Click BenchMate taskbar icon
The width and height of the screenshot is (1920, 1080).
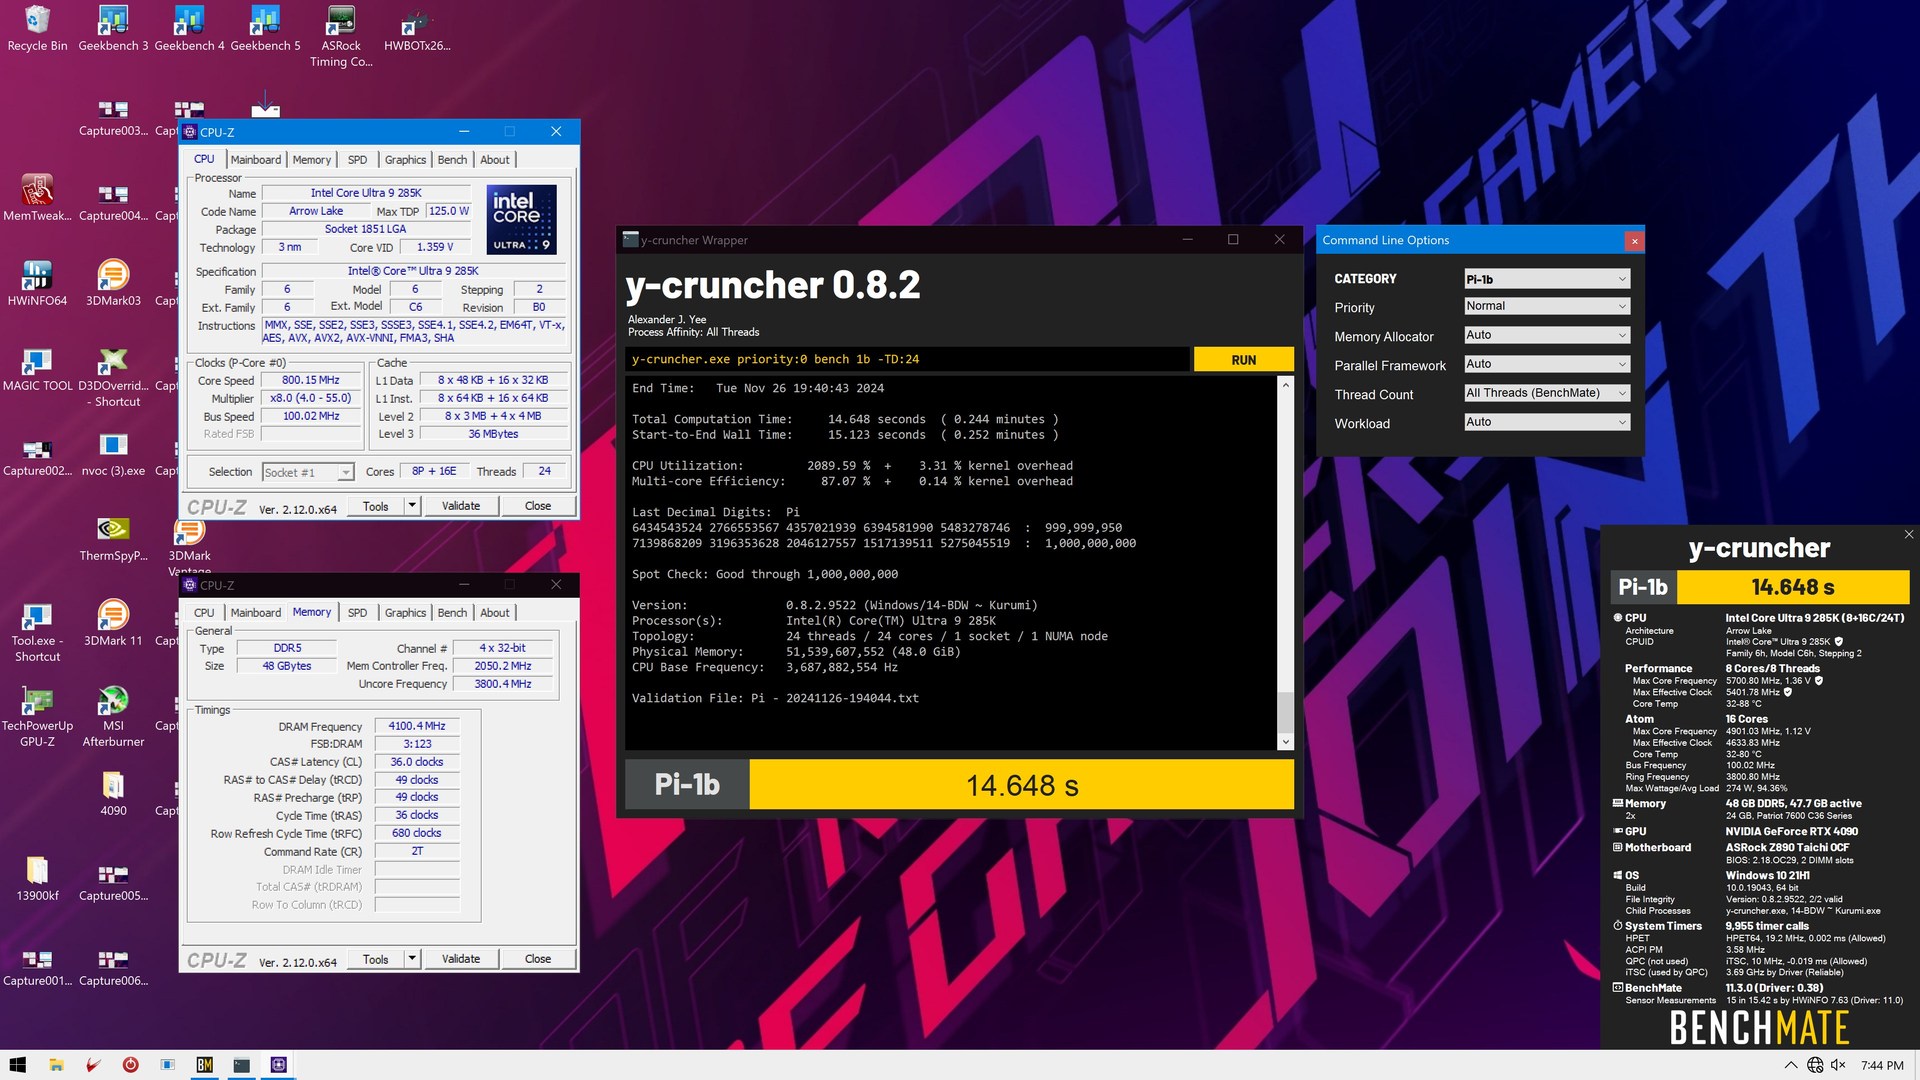point(204,1065)
